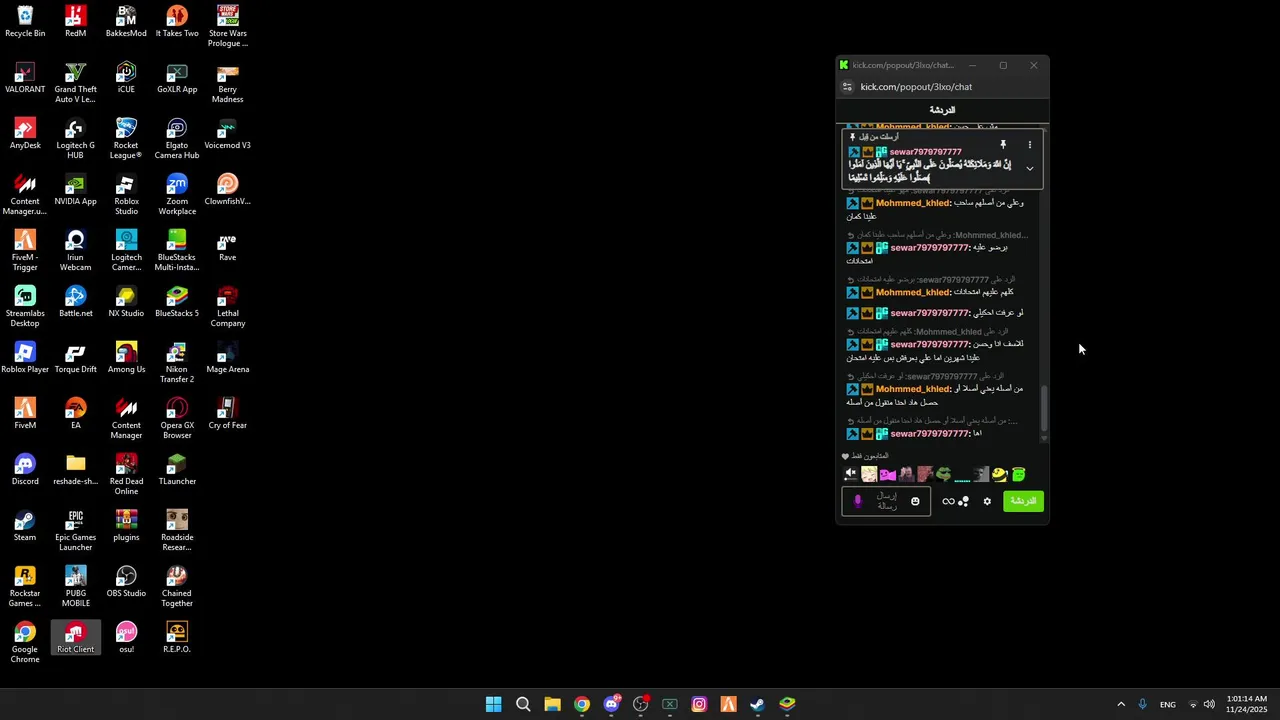
Task: Click the green chat send button
Action: [x=1023, y=501]
